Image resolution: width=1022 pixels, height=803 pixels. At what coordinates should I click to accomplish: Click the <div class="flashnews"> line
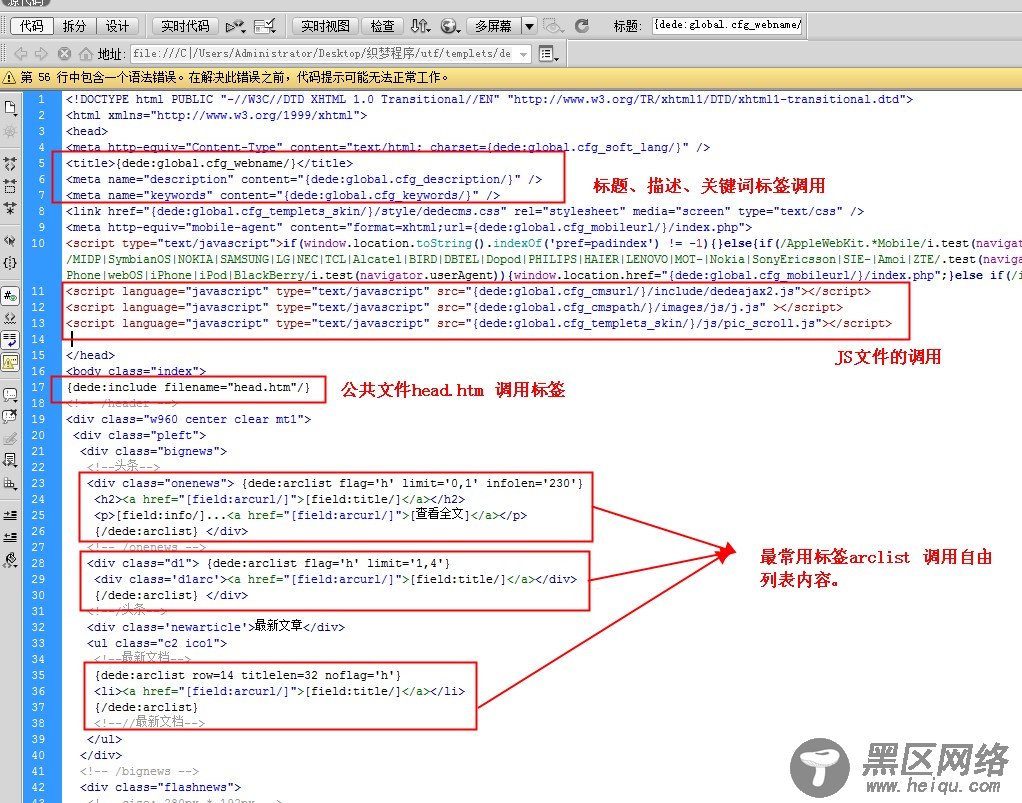pyautogui.click(x=160, y=787)
